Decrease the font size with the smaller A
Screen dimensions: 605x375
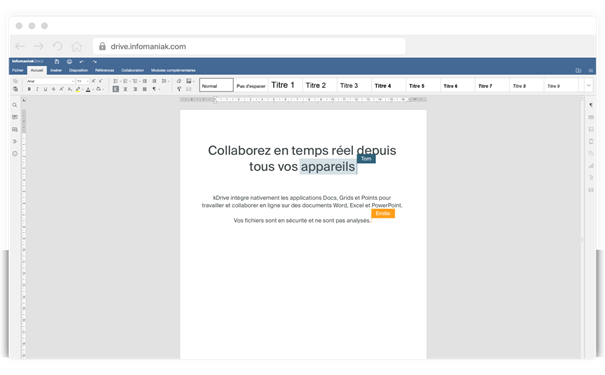pos(100,81)
